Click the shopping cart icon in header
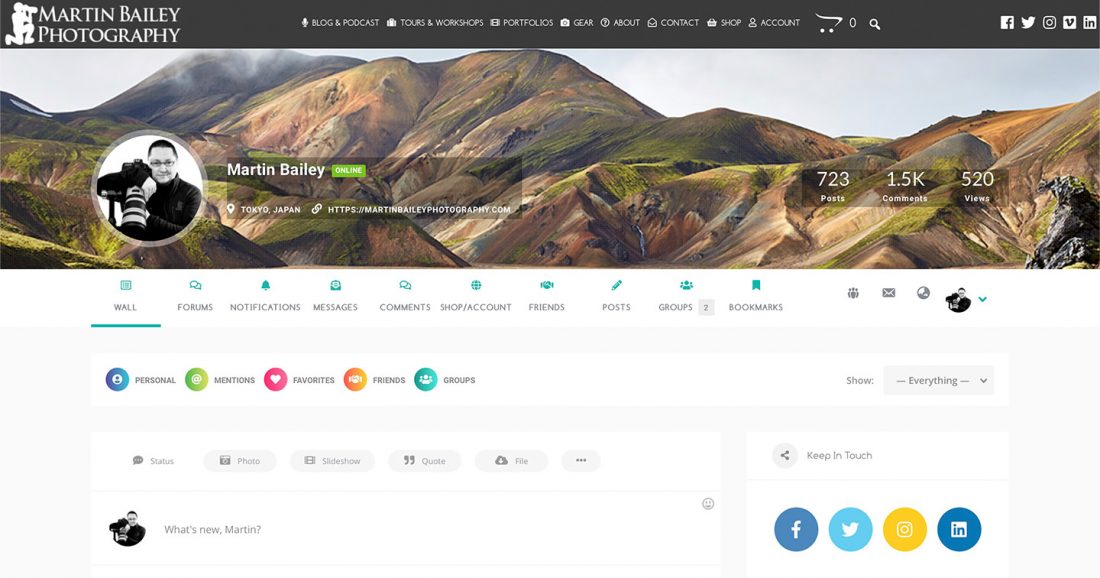This screenshot has height=578, width=1100. (828, 22)
